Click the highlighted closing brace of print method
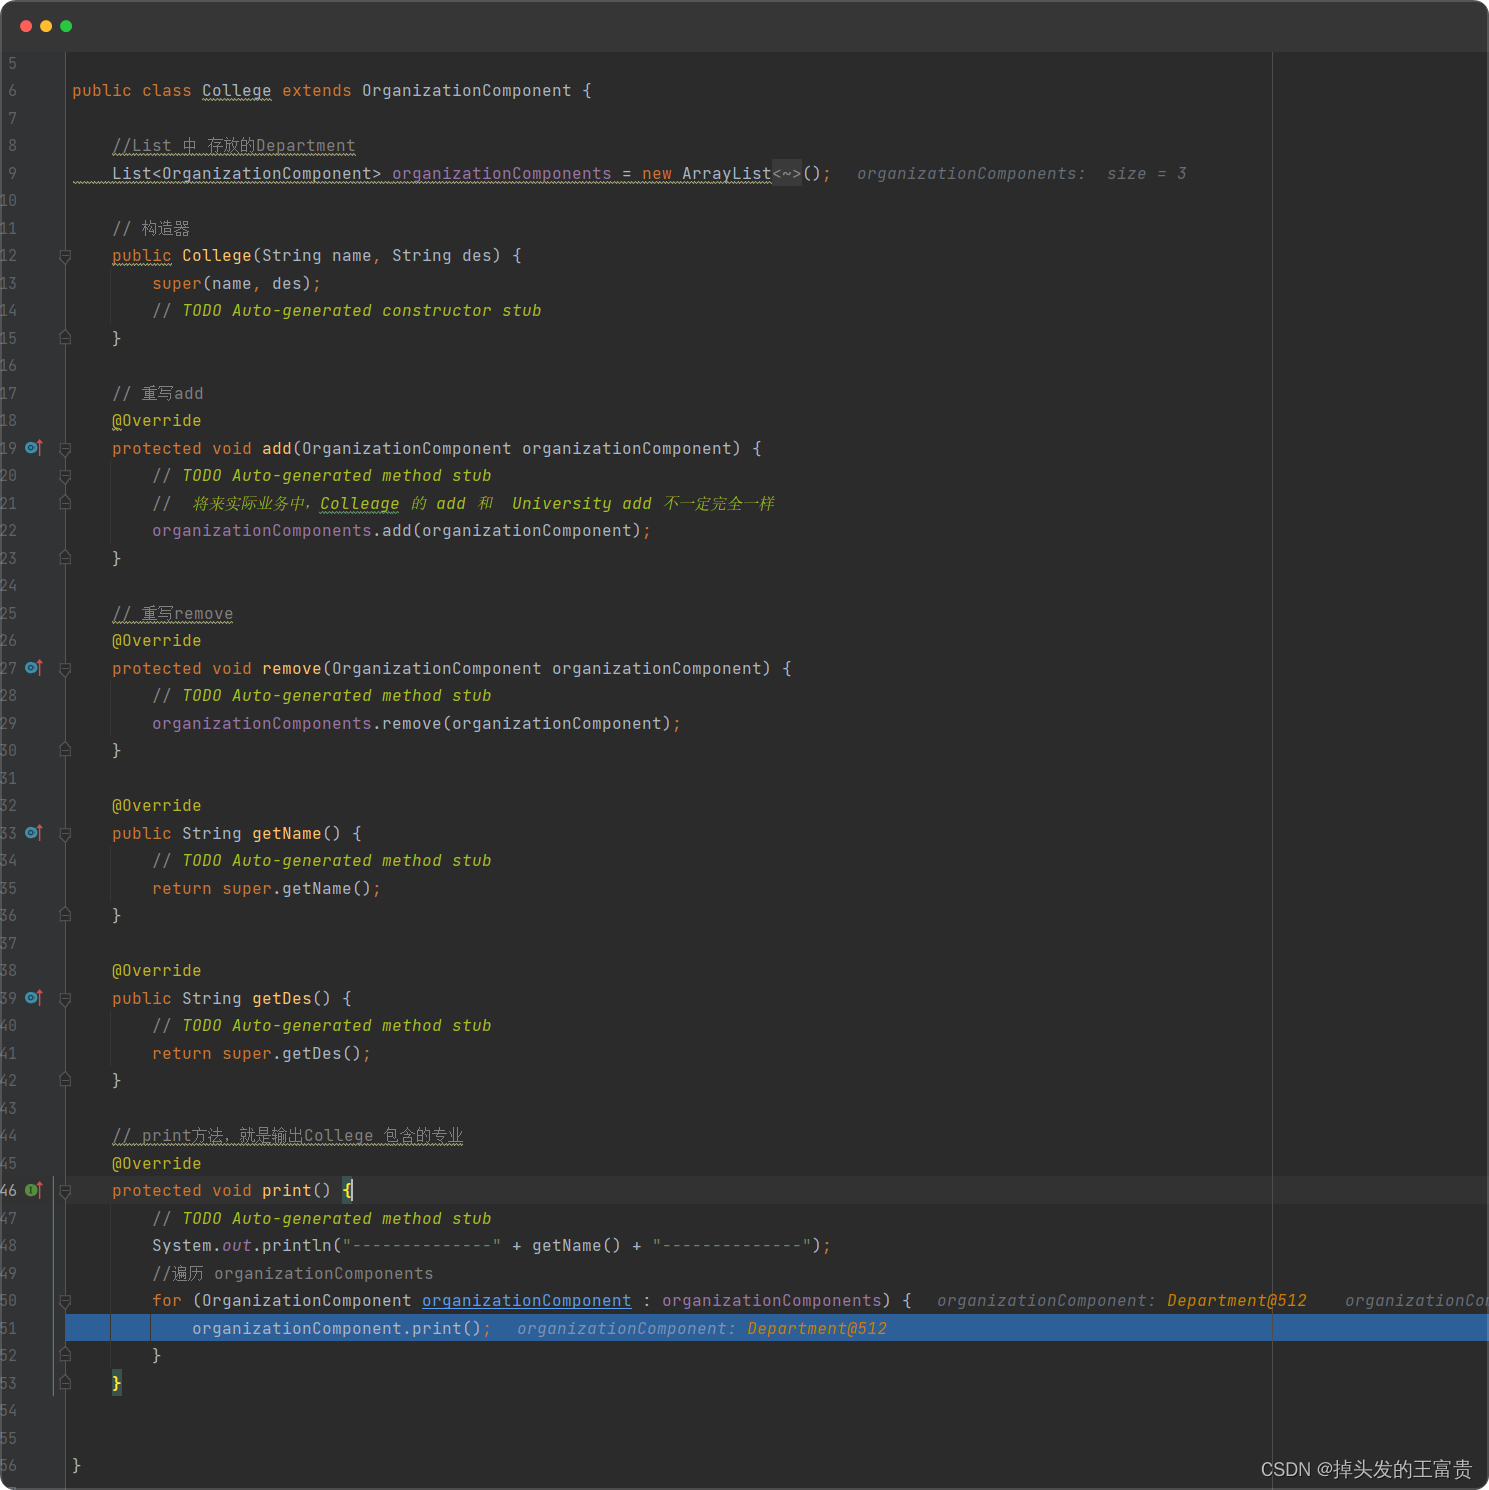The width and height of the screenshot is (1489, 1490). coord(116,1383)
